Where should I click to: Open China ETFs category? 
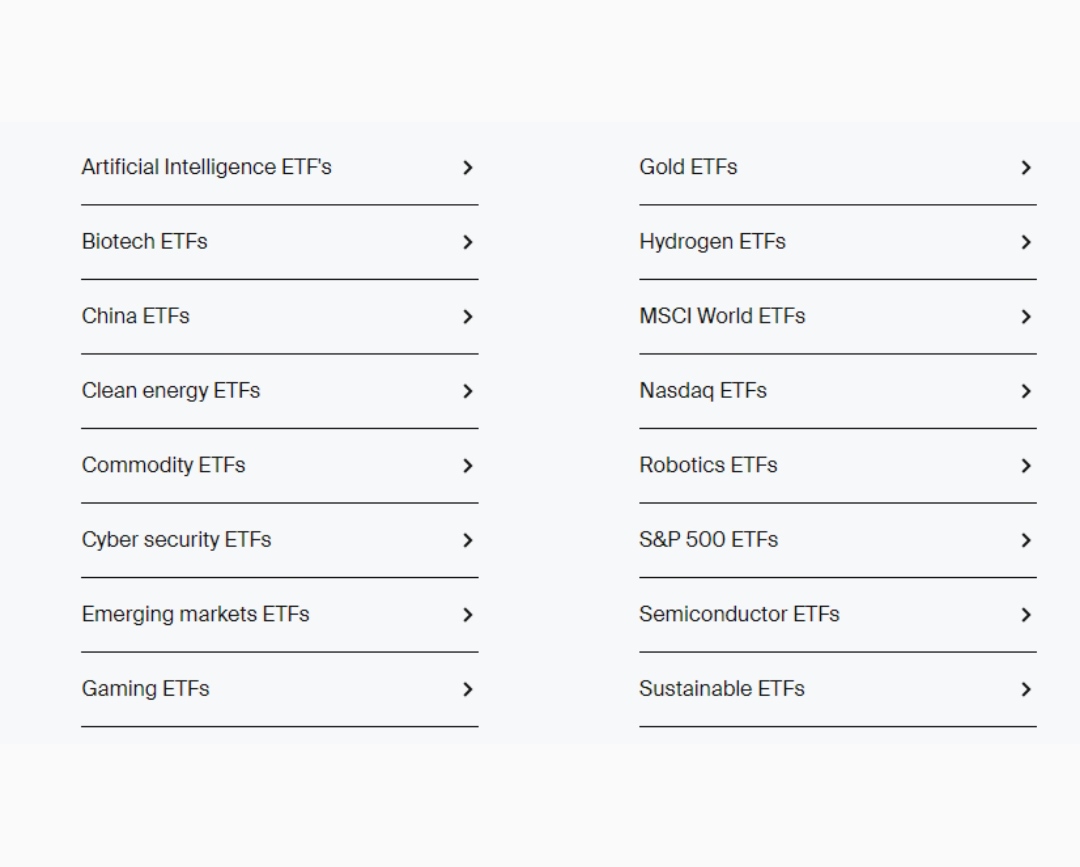pos(280,317)
